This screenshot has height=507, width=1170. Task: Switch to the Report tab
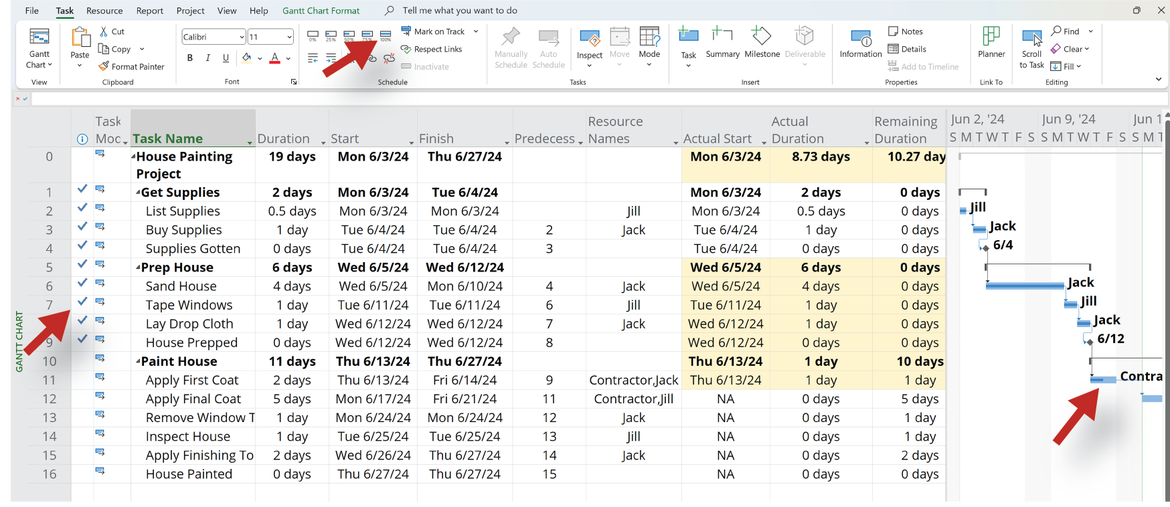coord(150,11)
